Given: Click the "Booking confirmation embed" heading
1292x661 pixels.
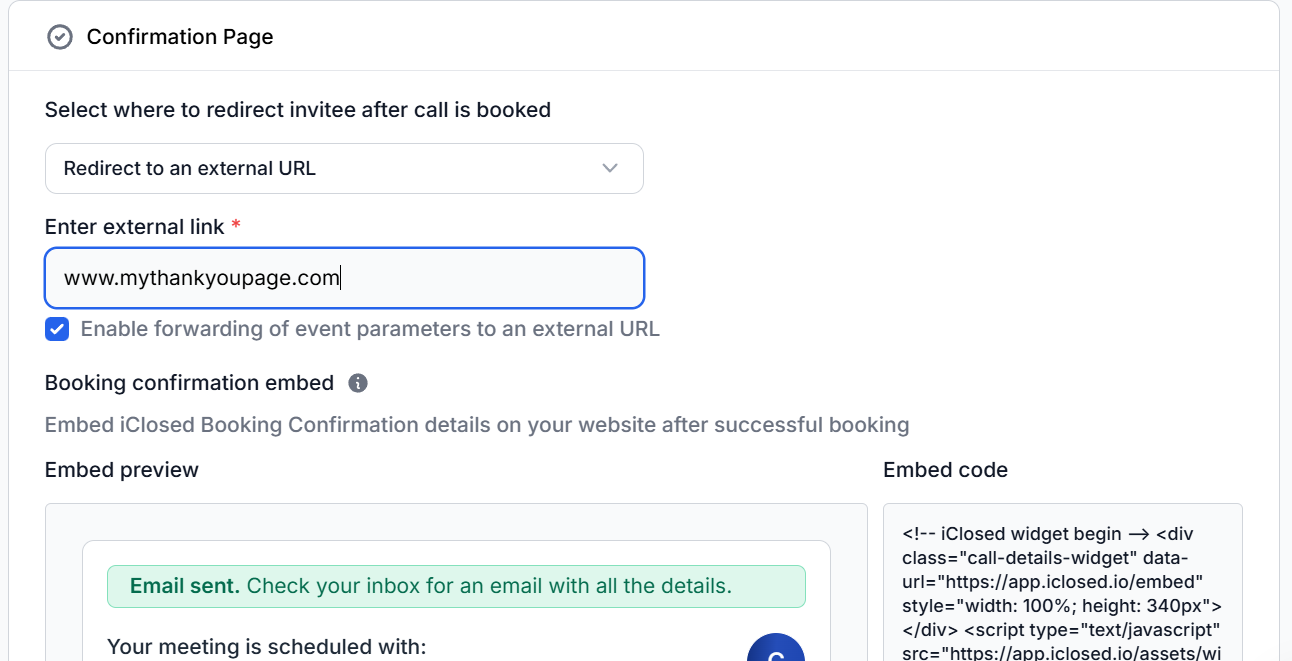Looking at the screenshot, I should coord(189,383).
